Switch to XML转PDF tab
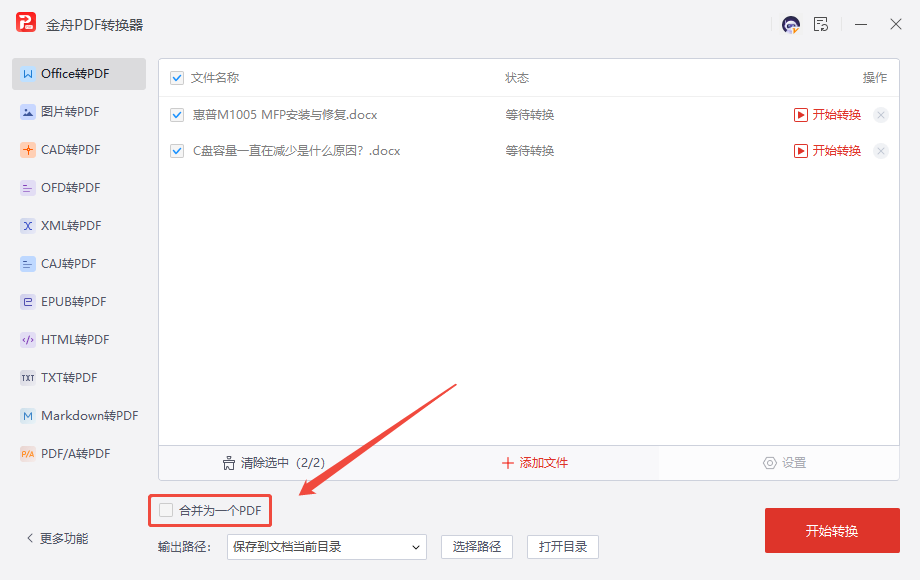The image size is (920, 580). 79,226
